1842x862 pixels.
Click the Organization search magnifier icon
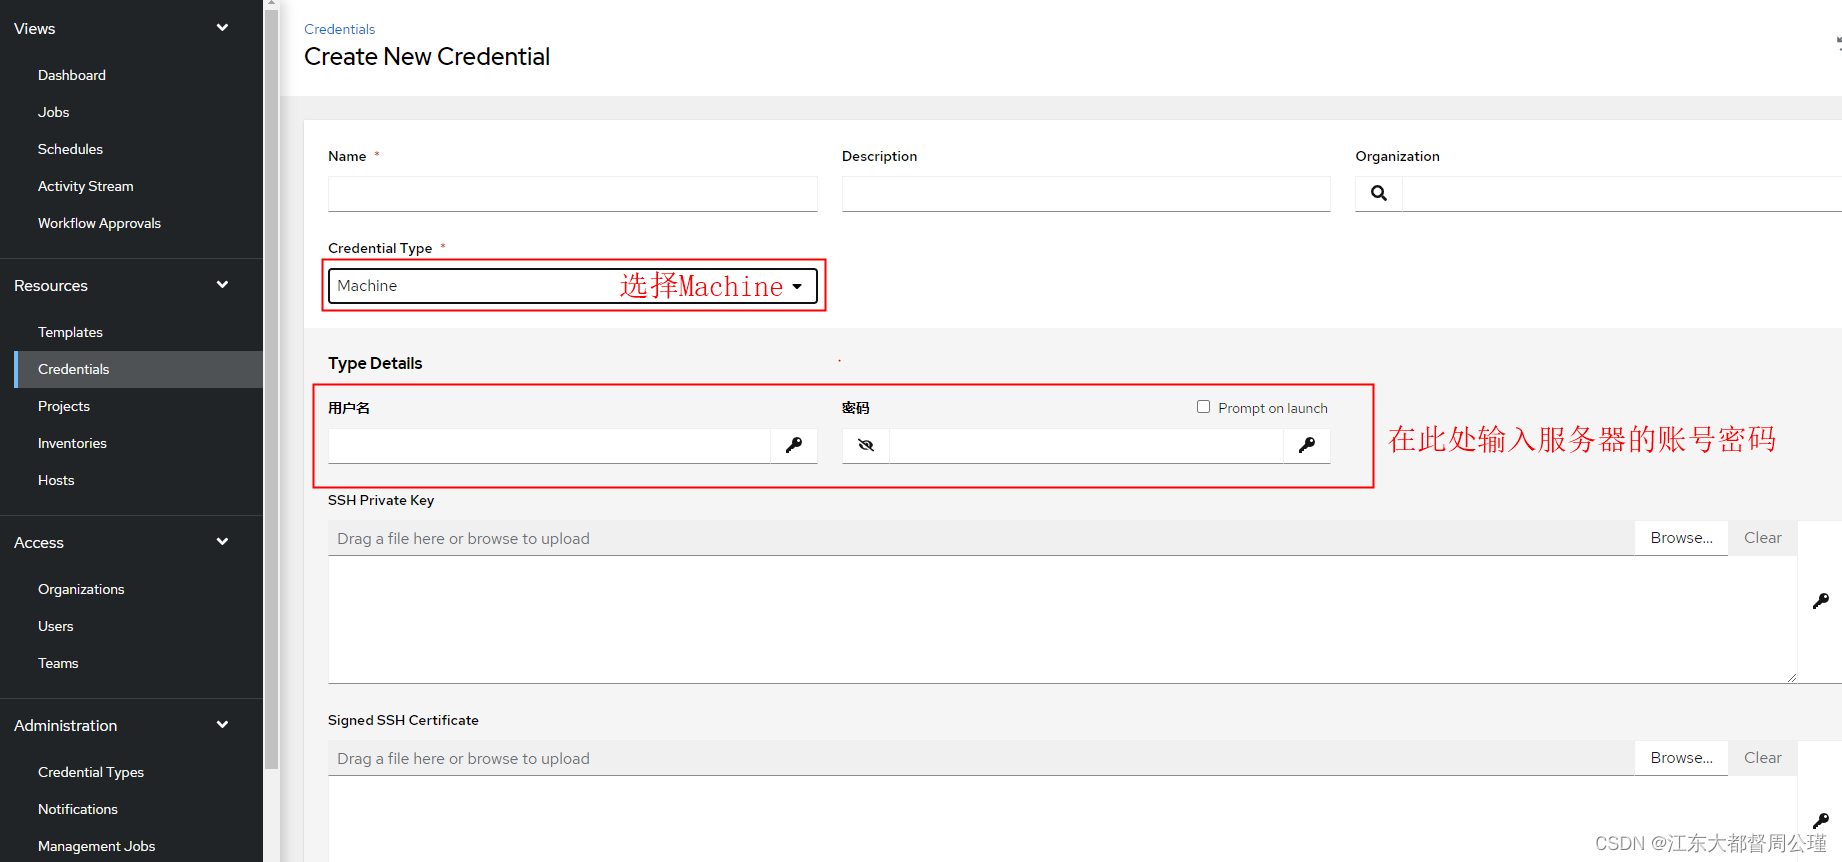(1379, 194)
